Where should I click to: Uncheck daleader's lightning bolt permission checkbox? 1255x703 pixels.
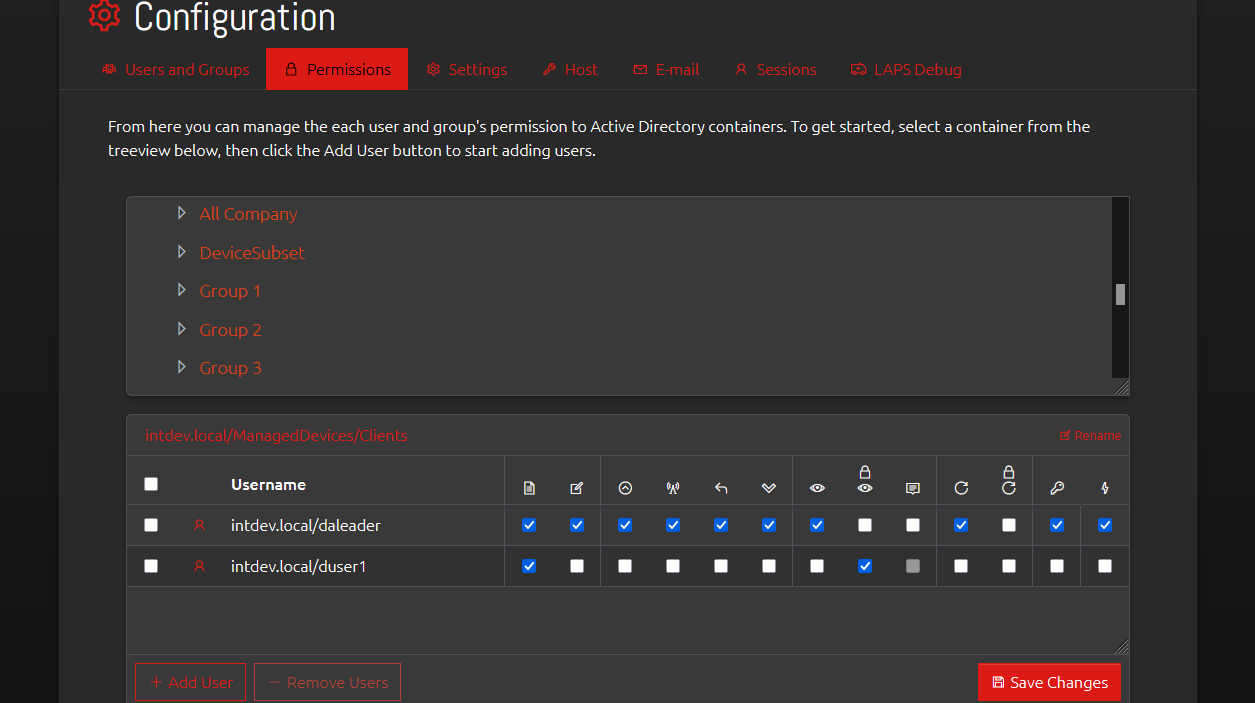pos(1105,525)
